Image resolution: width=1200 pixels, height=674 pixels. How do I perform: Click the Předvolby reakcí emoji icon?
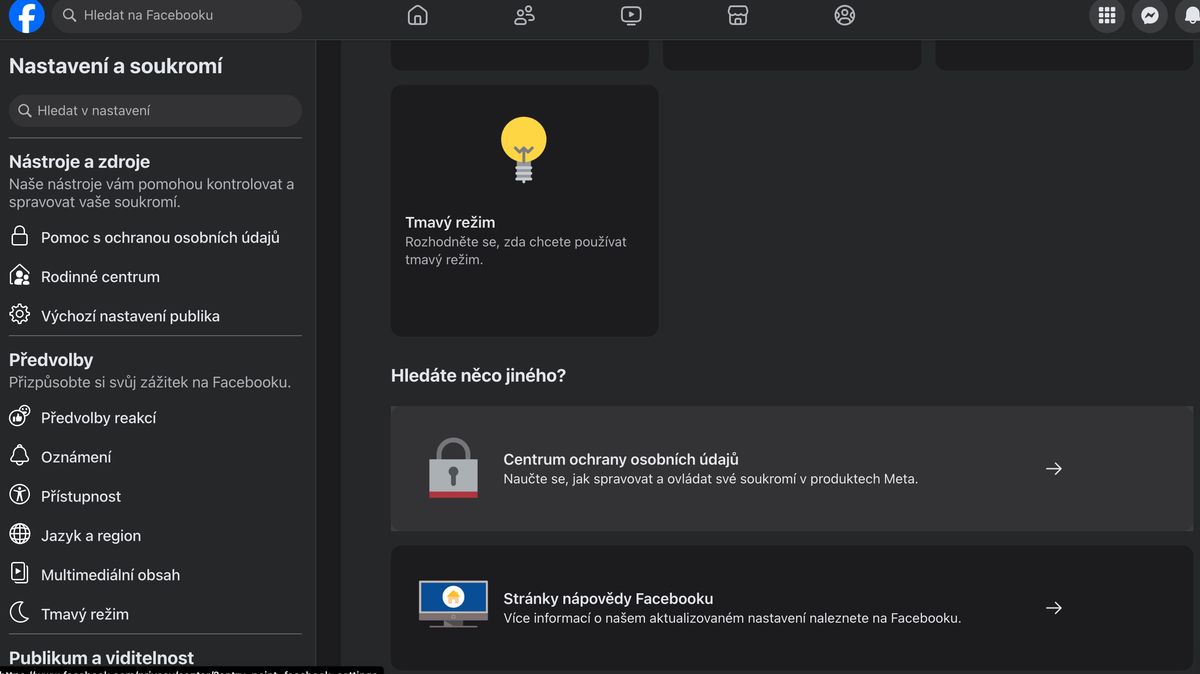20,417
